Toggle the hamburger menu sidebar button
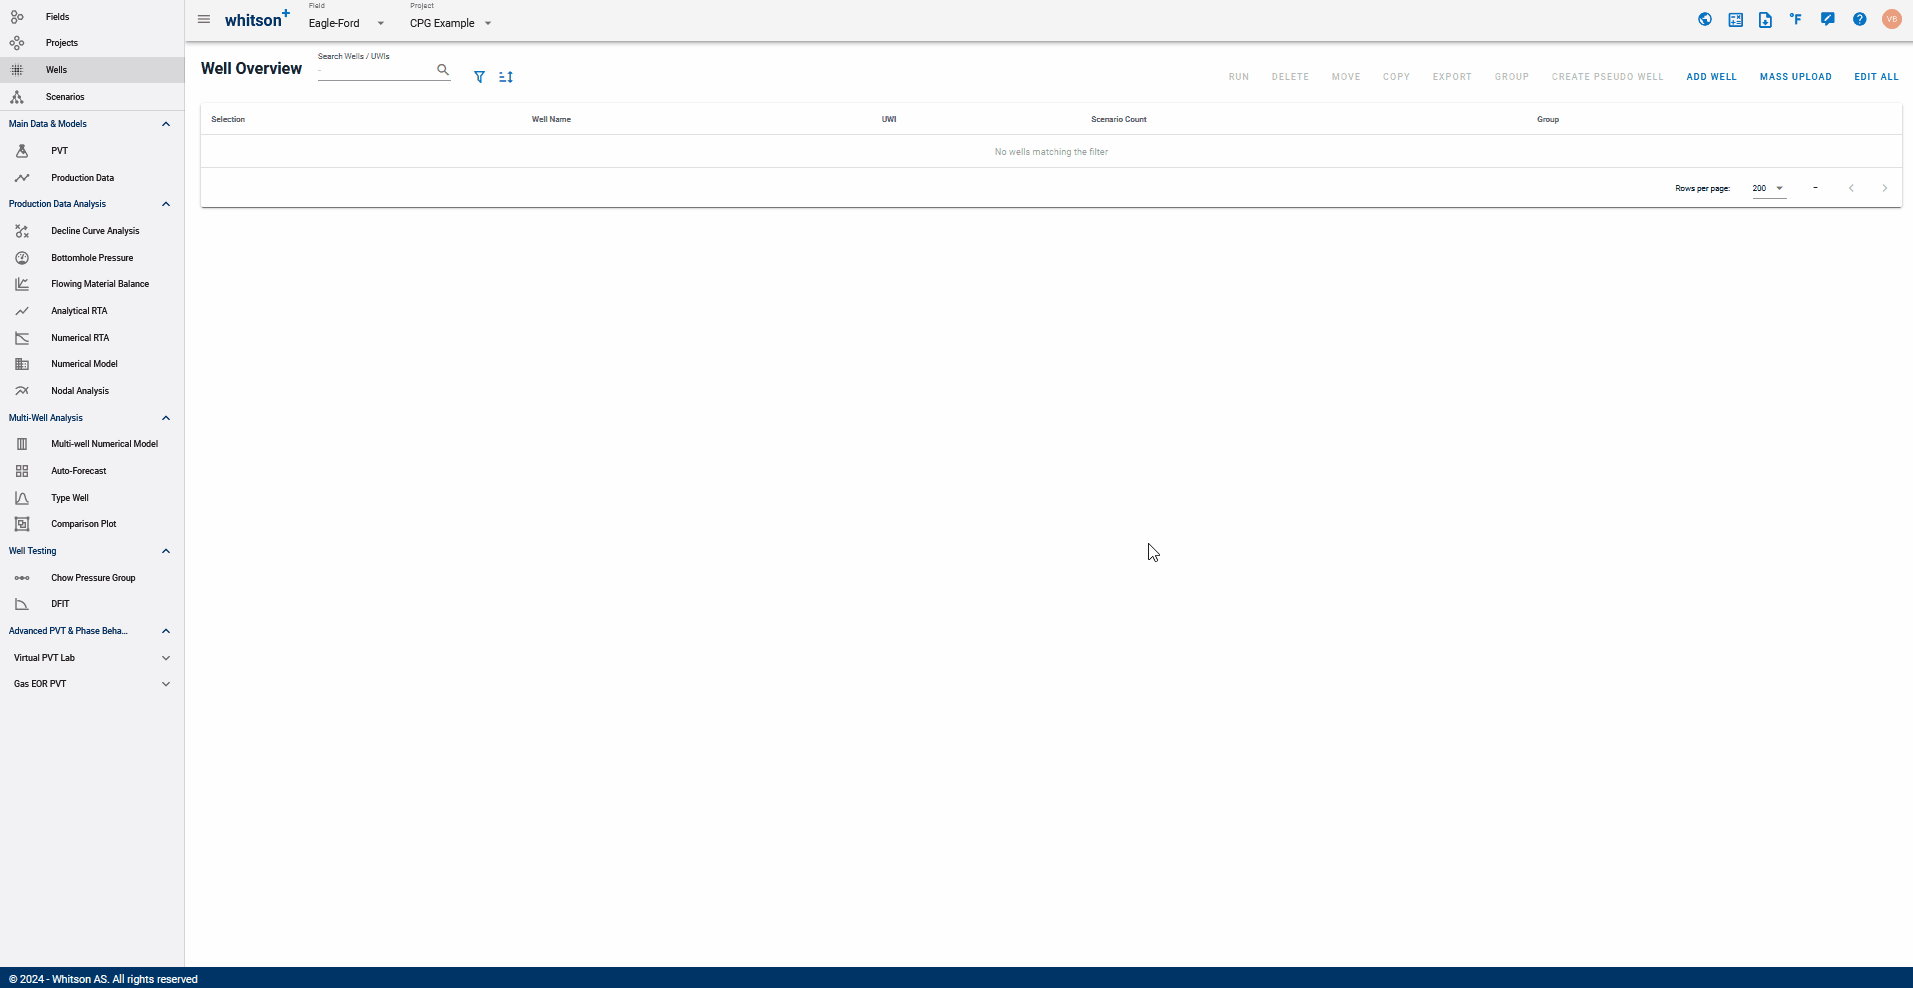 click(204, 19)
